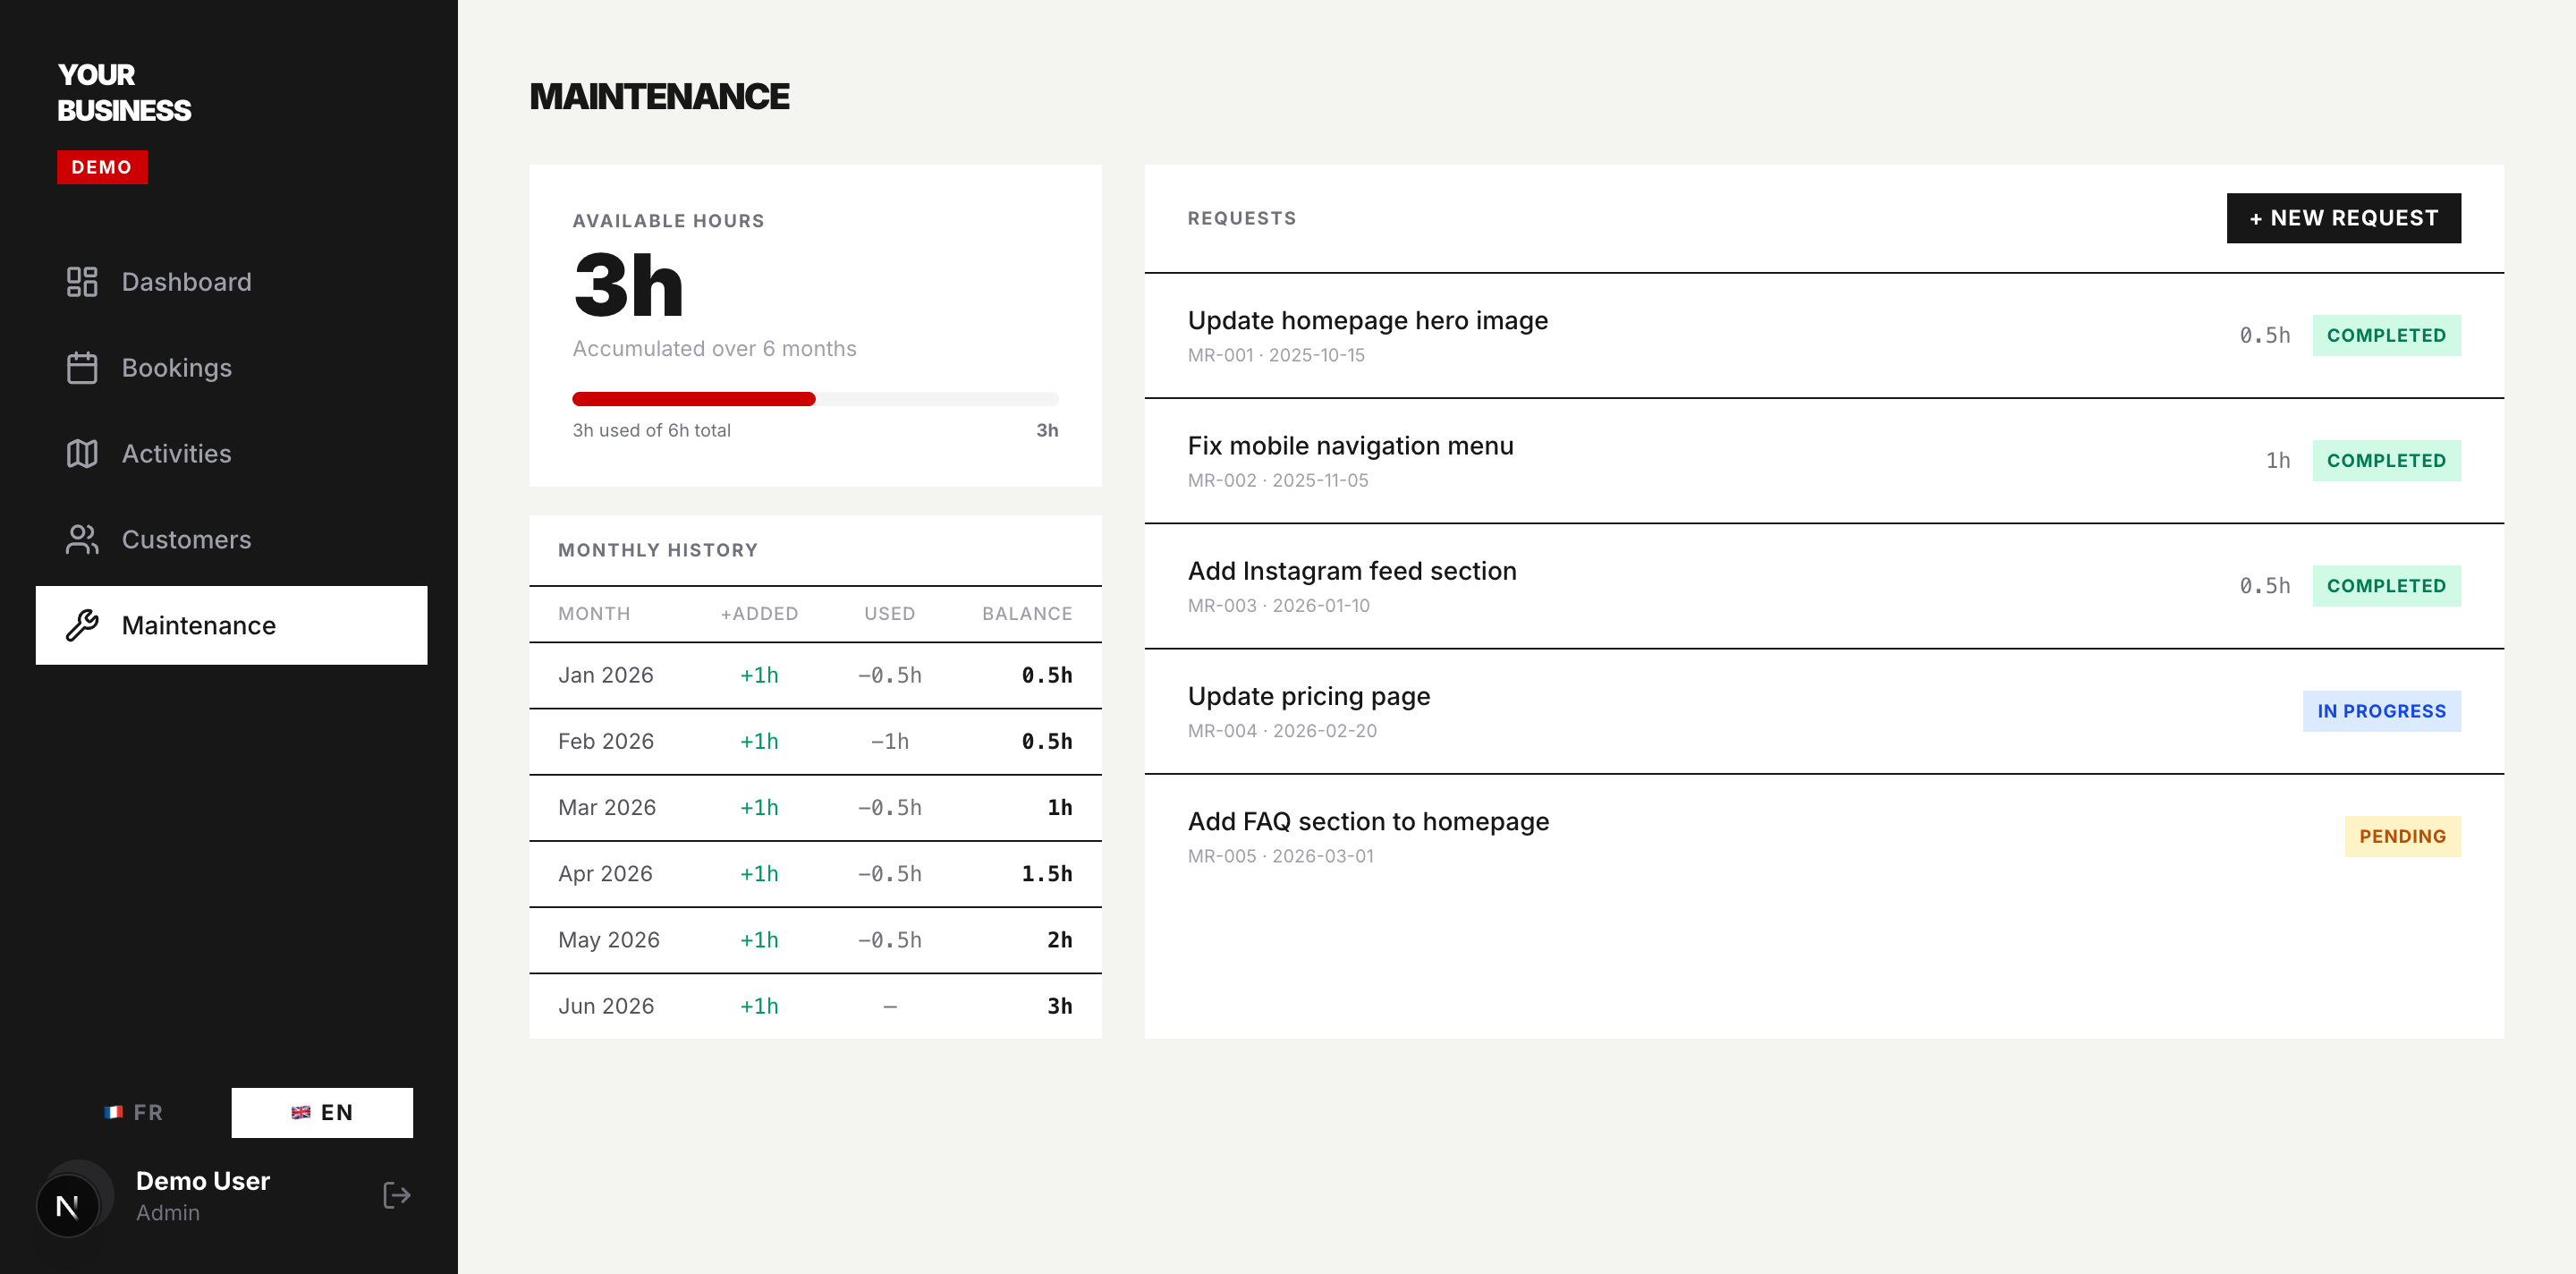Click the 0.5h duration of Update homepage hero image
The width and height of the screenshot is (2576, 1274).
point(2265,335)
